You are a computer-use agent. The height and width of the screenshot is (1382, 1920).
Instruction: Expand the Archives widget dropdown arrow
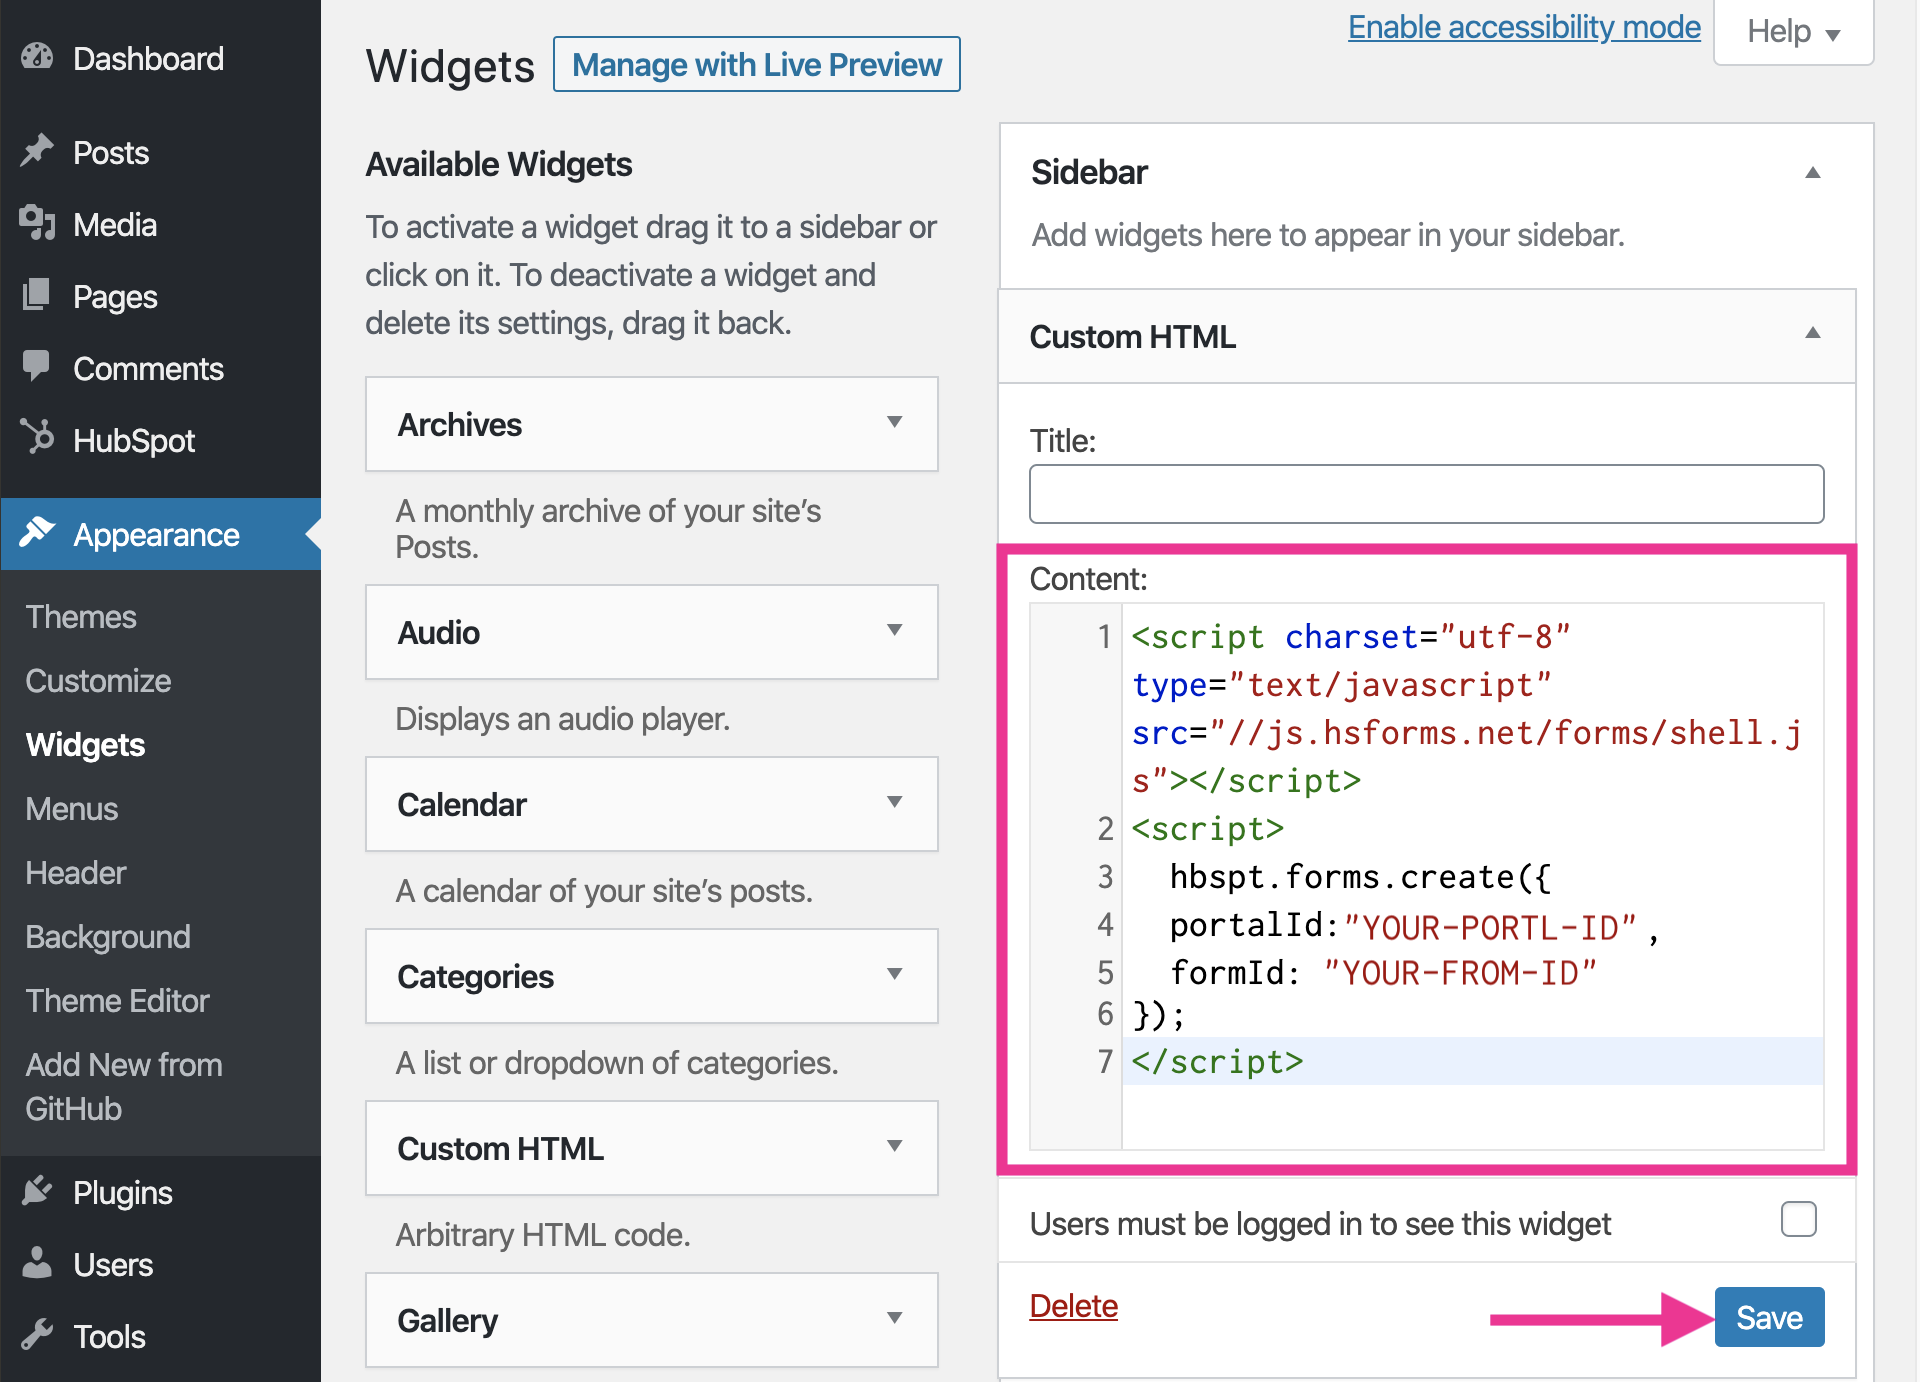pyautogui.click(x=895, y=422)
